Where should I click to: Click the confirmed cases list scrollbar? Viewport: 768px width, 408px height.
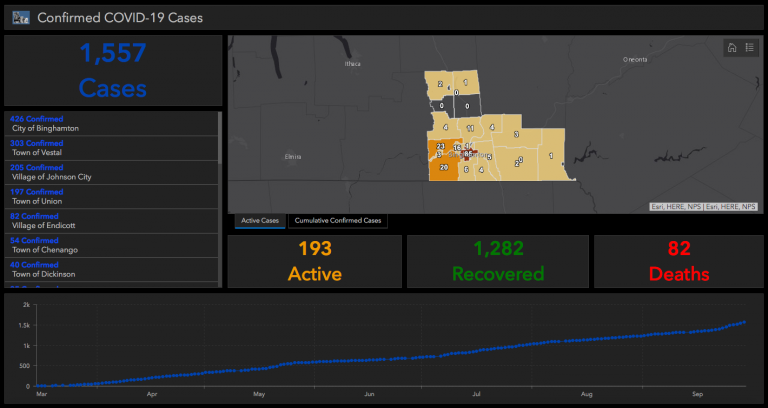coord(220,150)
